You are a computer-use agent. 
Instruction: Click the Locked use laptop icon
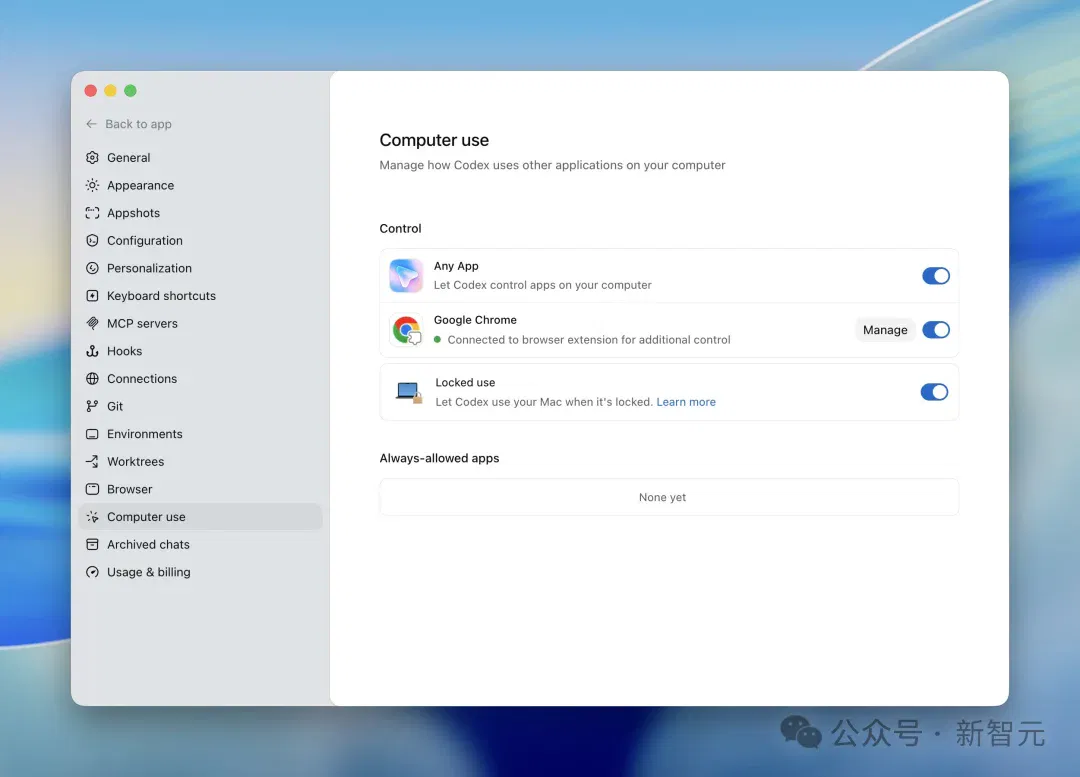tap(408, 392)
